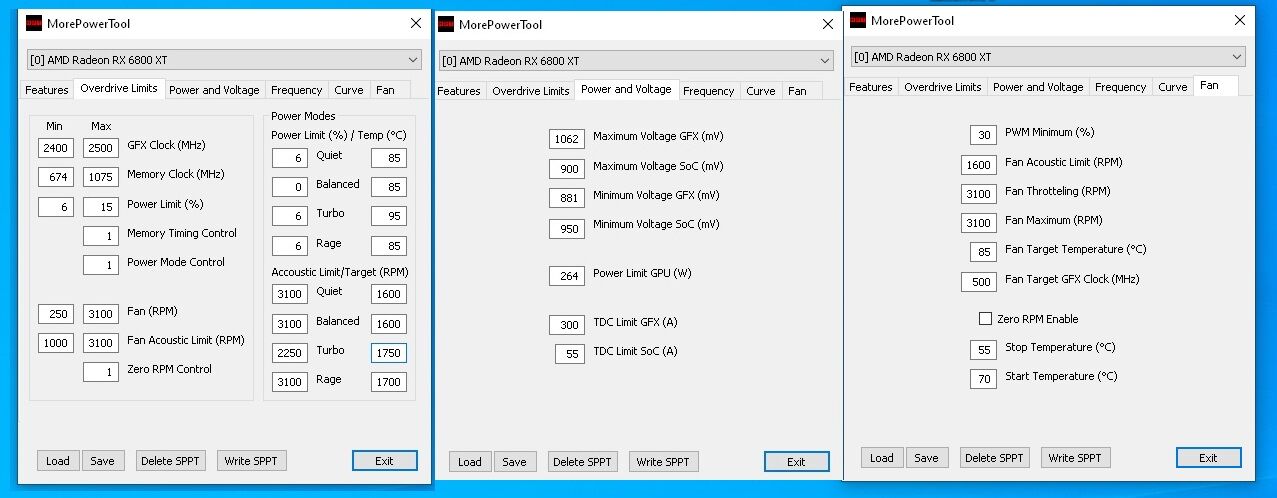Click the Memory Clock maximum field 1075
The image size is (1277, 498).
tap(101, 177)
